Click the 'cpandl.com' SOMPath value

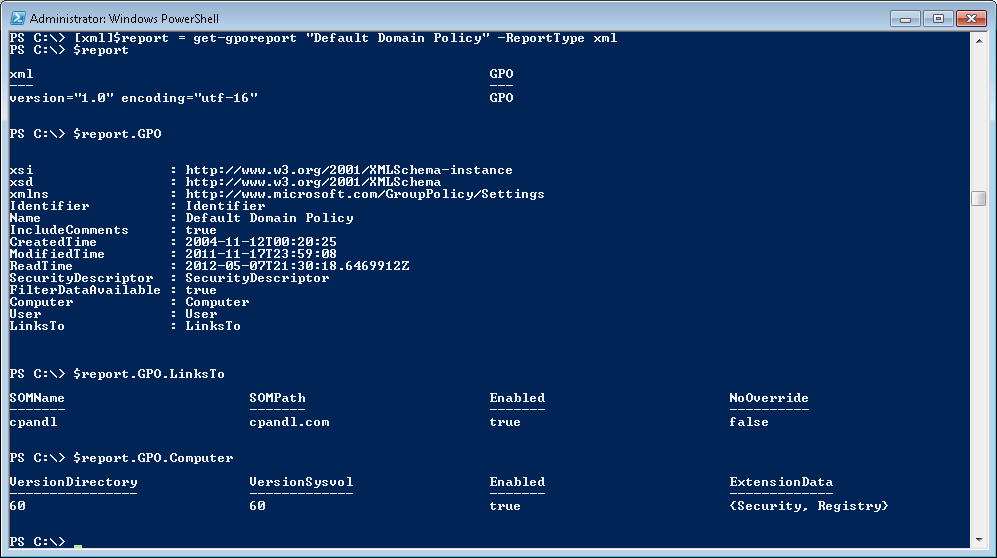tap(289, 422)
